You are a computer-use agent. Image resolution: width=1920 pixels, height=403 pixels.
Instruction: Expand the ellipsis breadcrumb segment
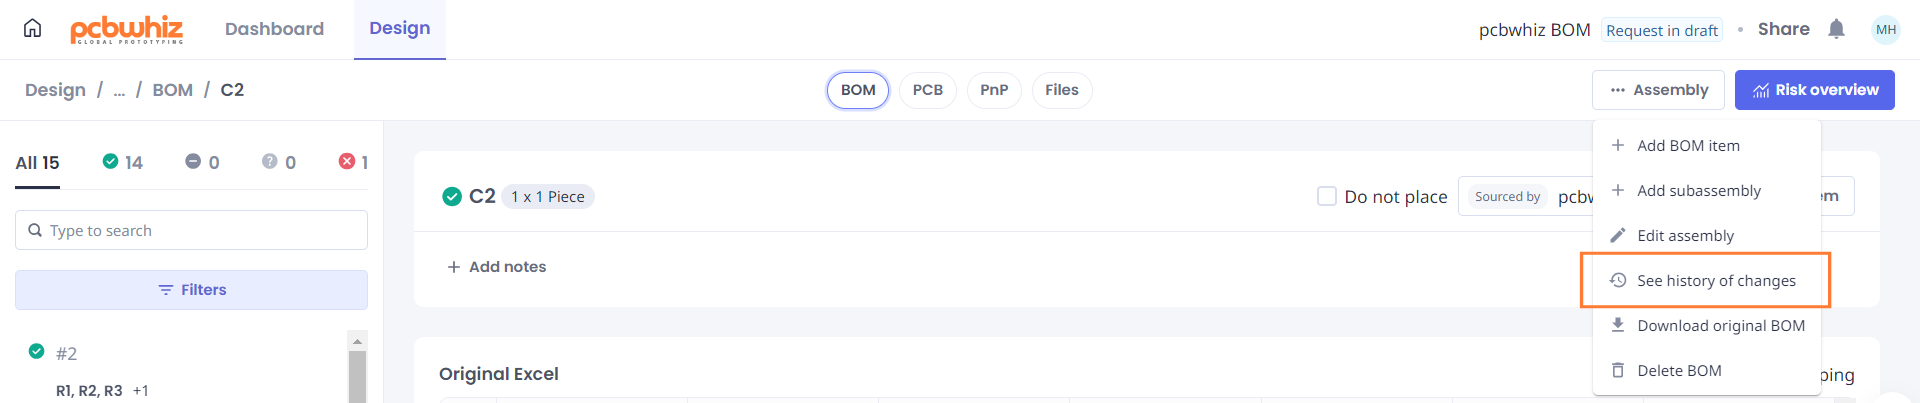pyautogui.click(x=119, y=90)
